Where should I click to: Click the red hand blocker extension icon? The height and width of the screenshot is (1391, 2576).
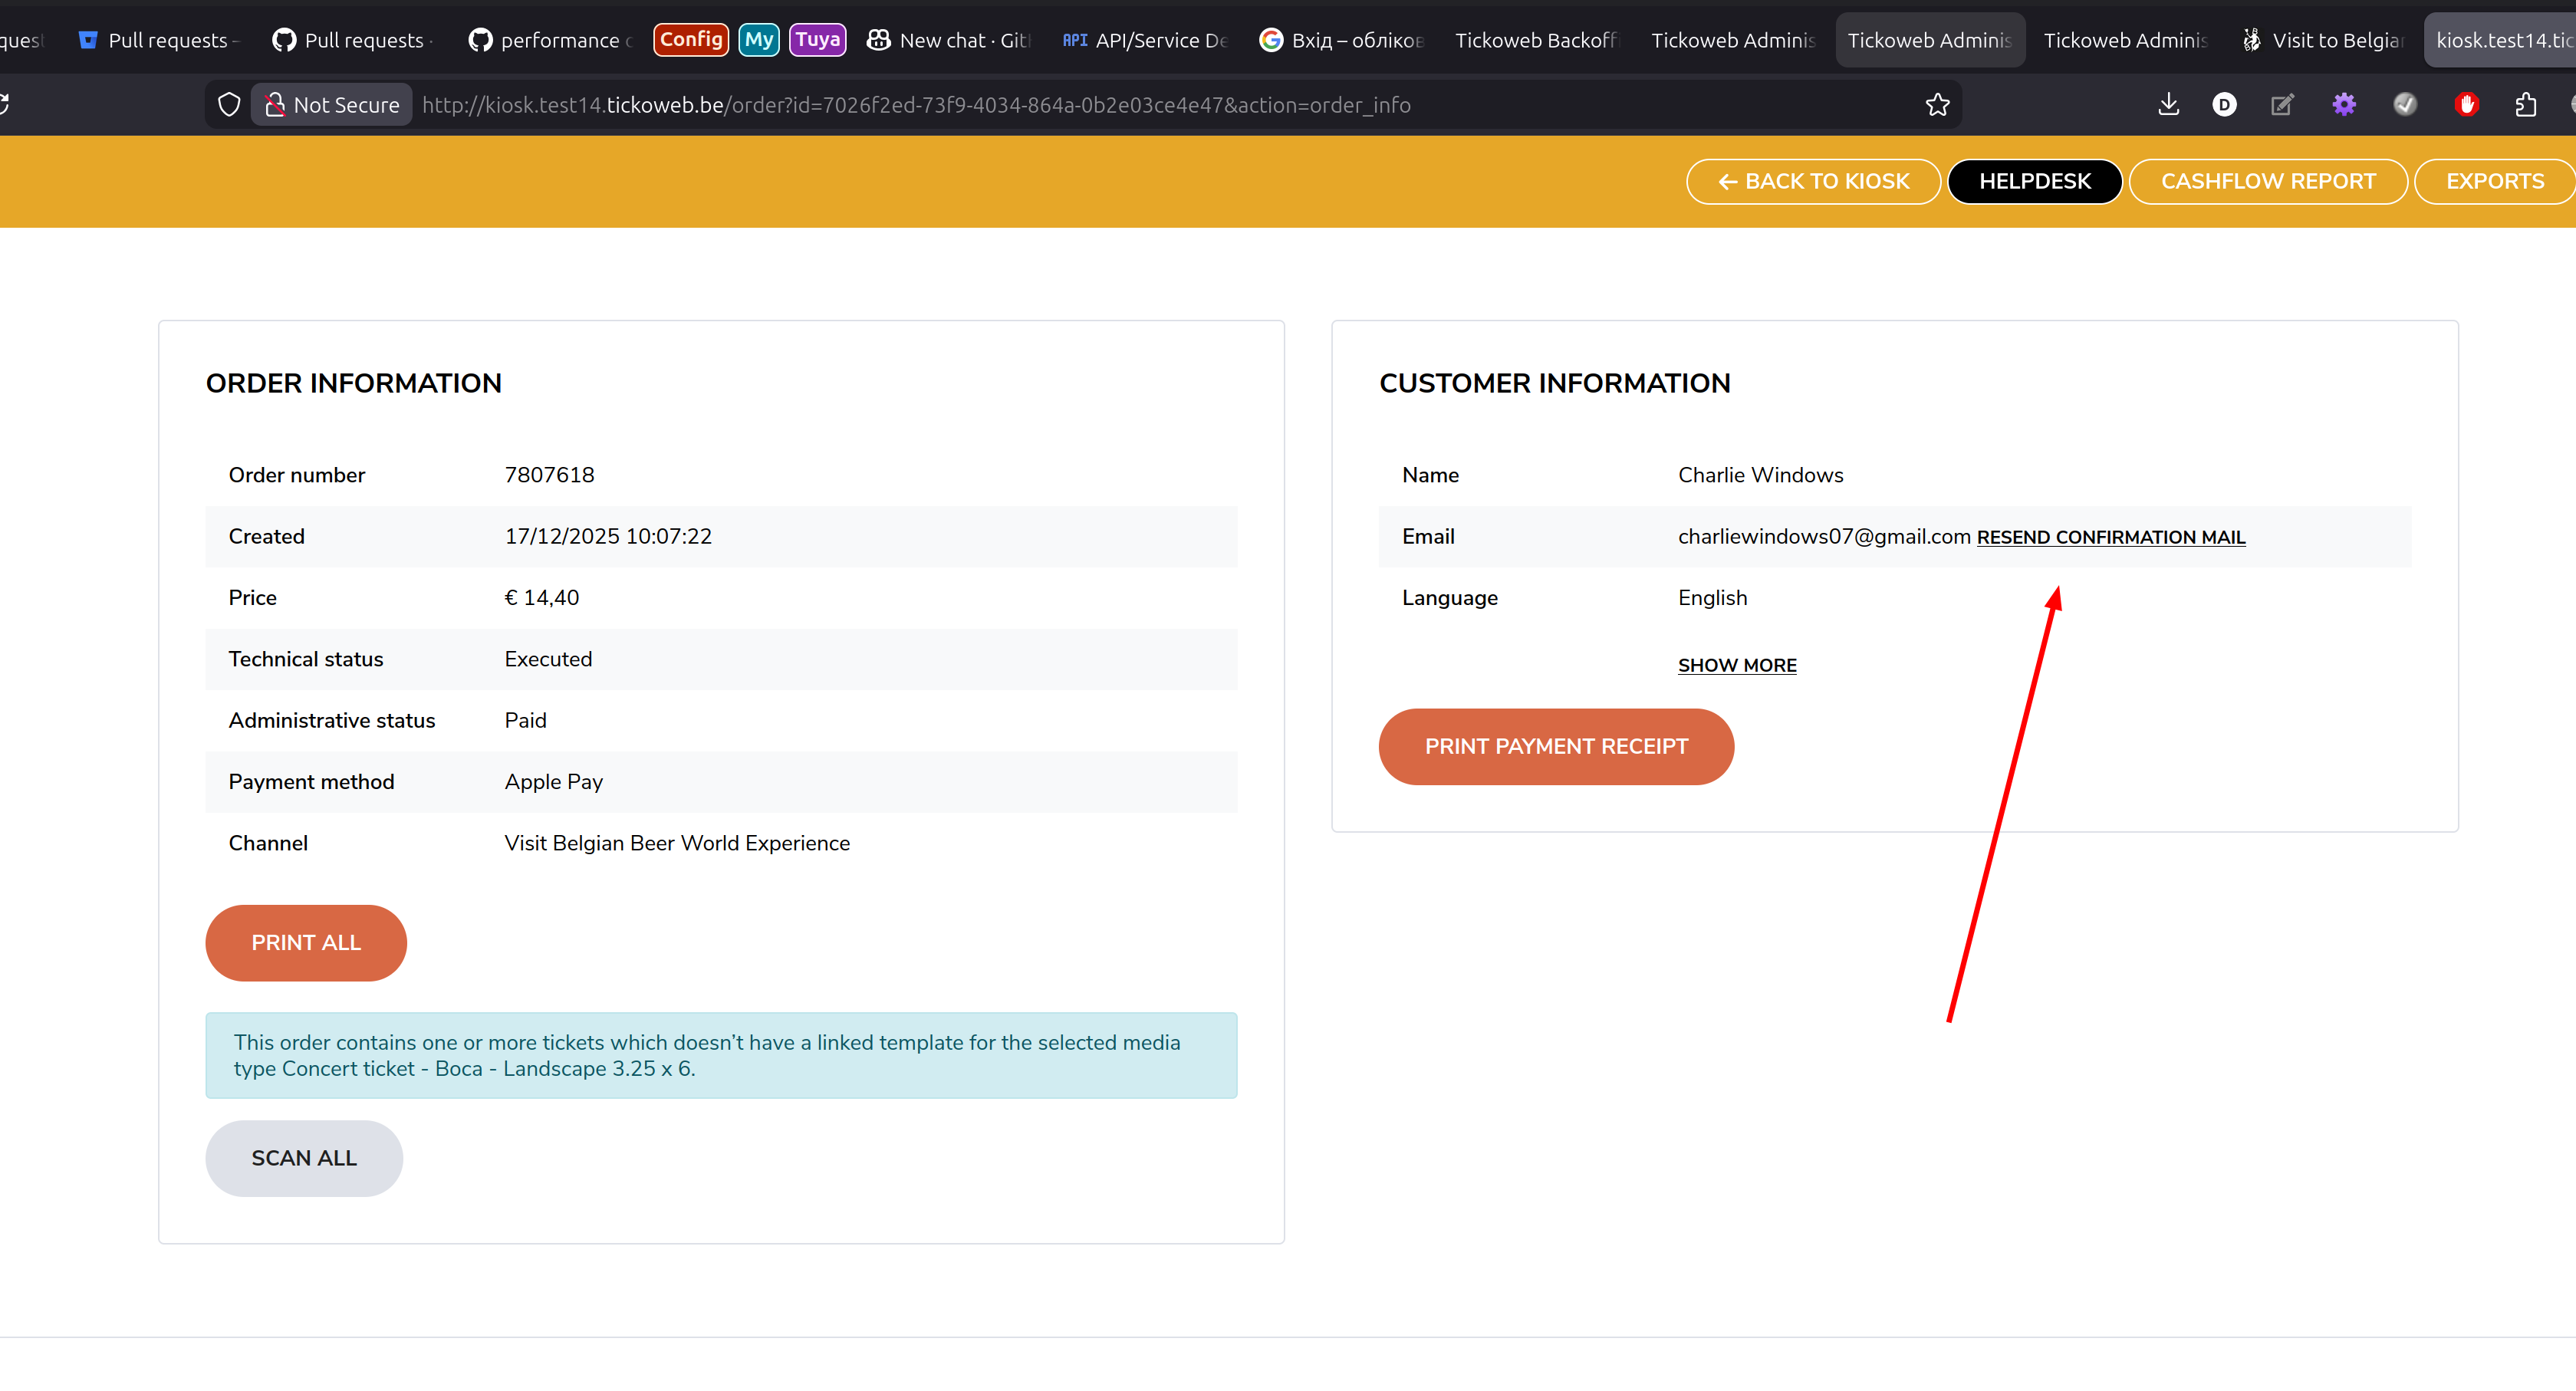point(2466,105)
